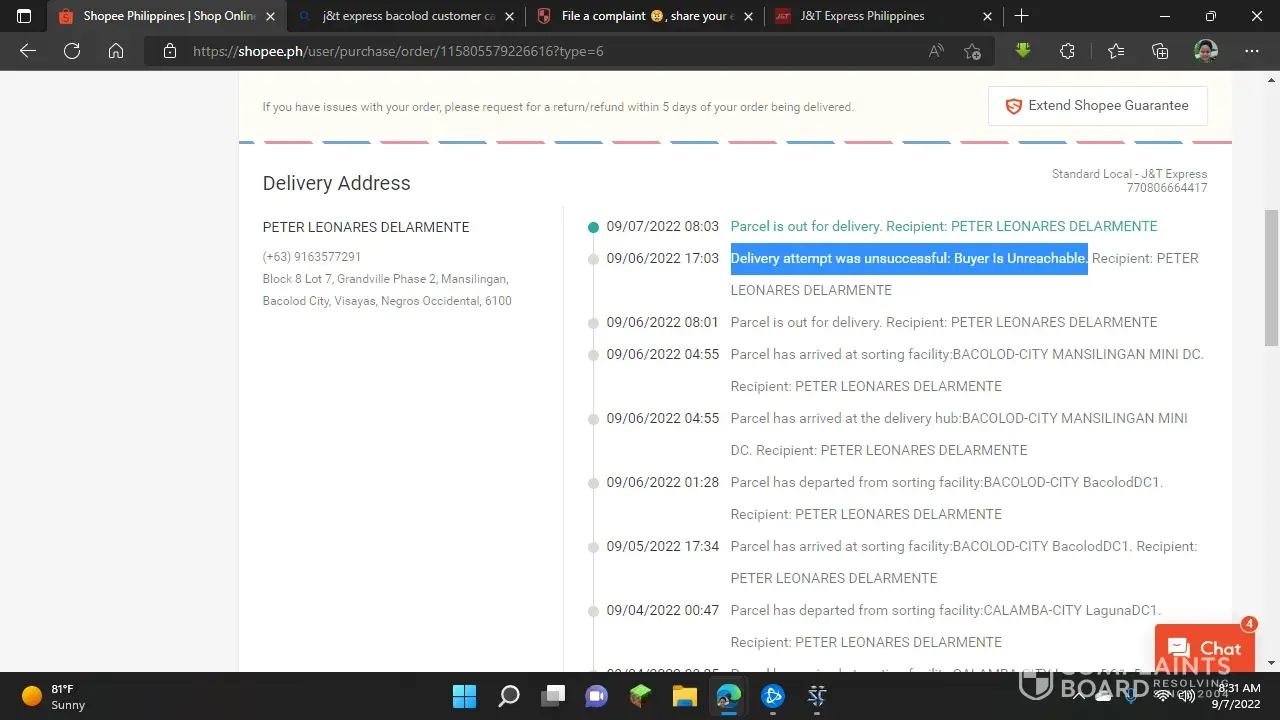Open the browser profile avatar
Viewport: 1280px width, 720px height.
[1206, 51]
